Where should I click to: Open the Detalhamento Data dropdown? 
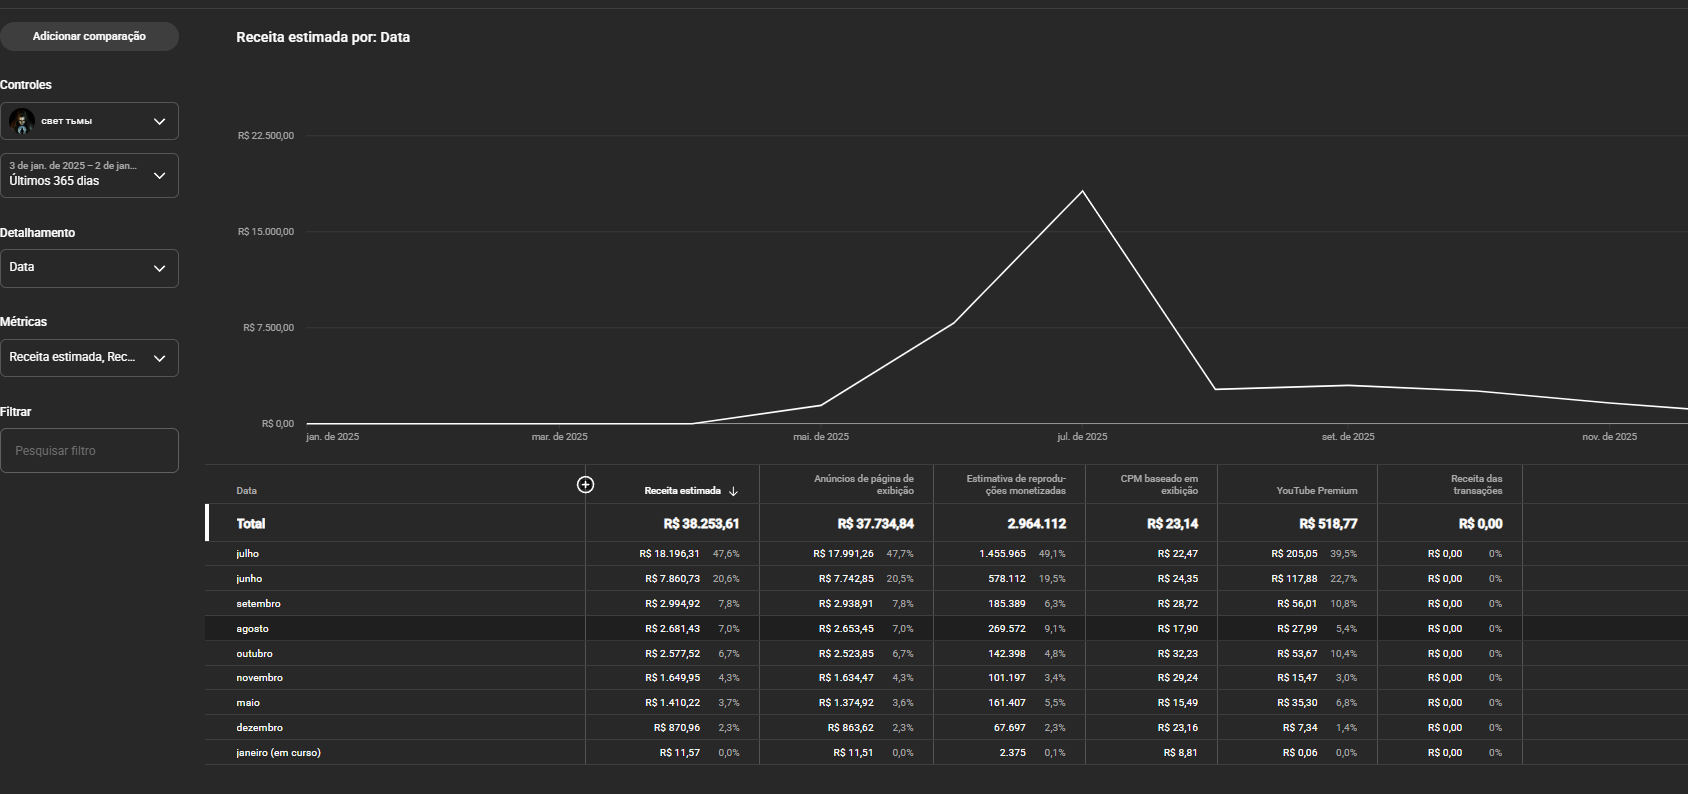tap(89, 268)
